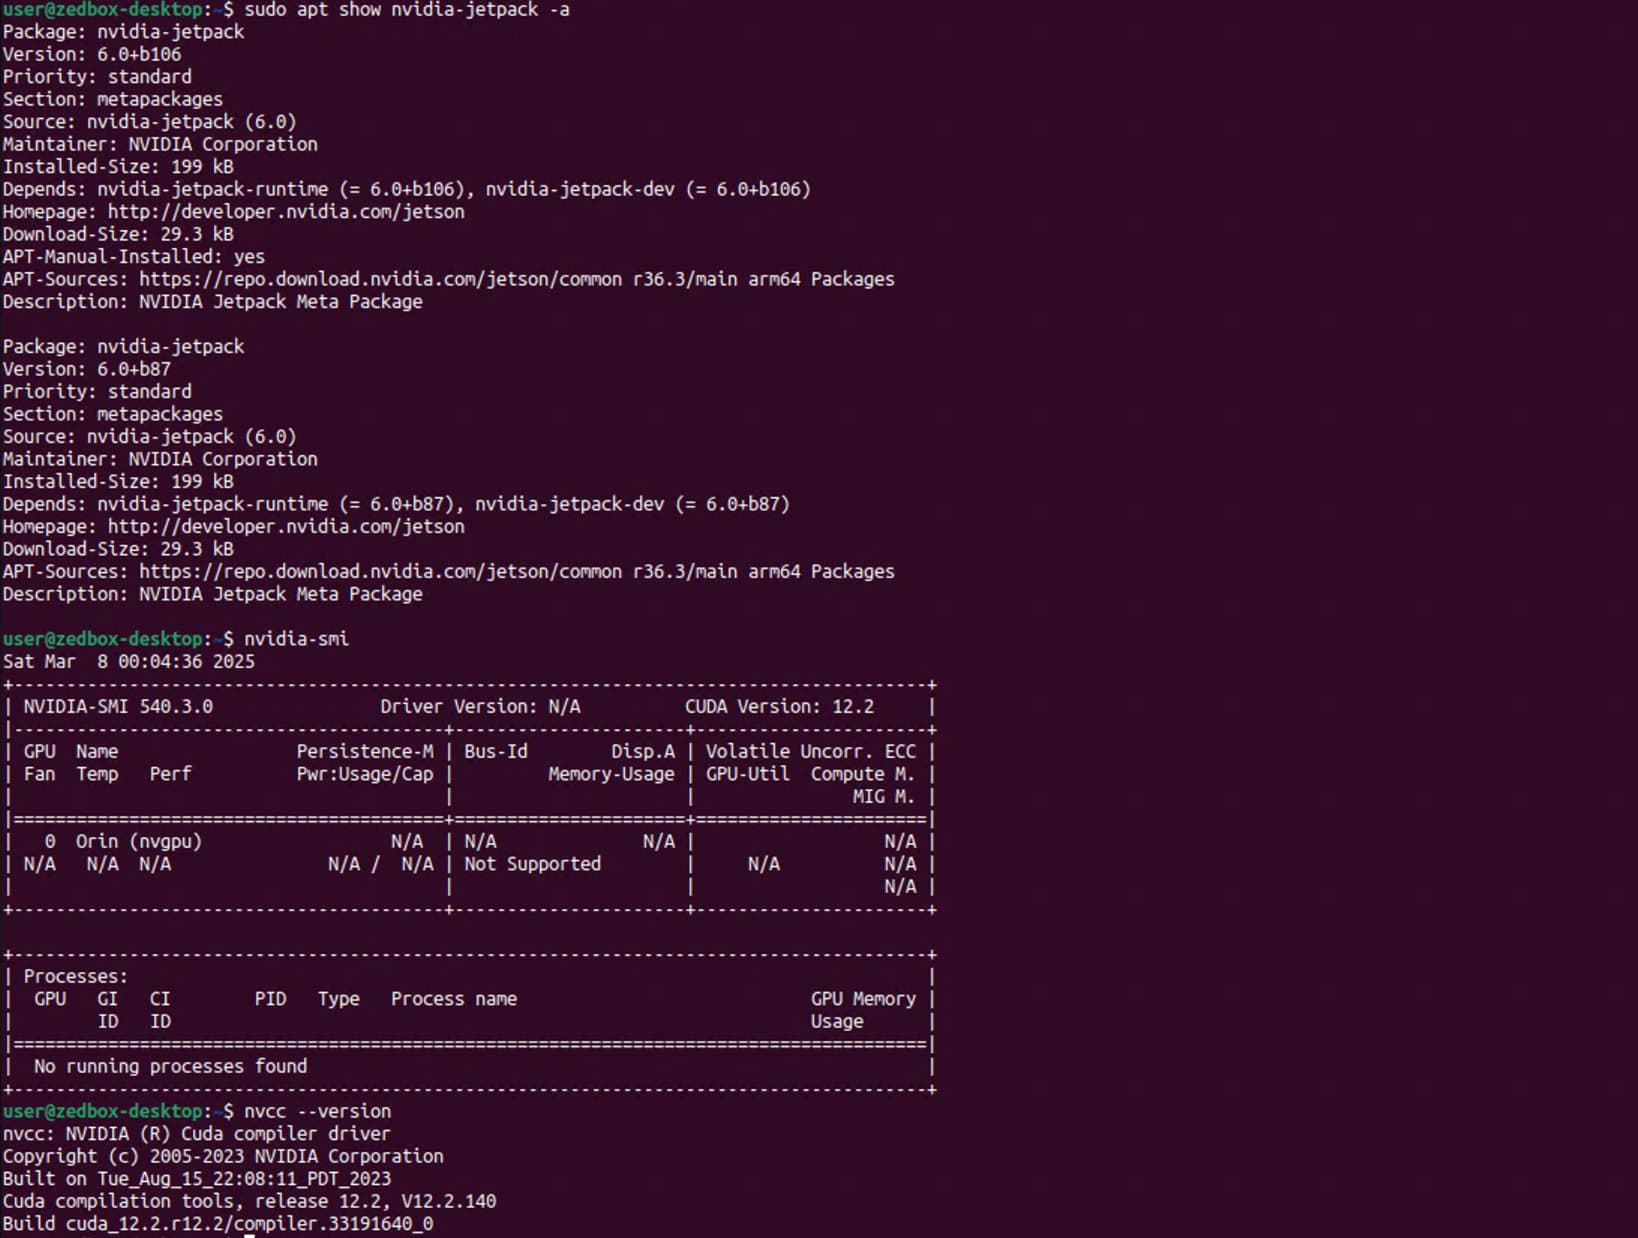Viewport: 1638px width, 1238px height.
Task: Click the 'No running processes found' line
Action: [x=170, y=1067]
